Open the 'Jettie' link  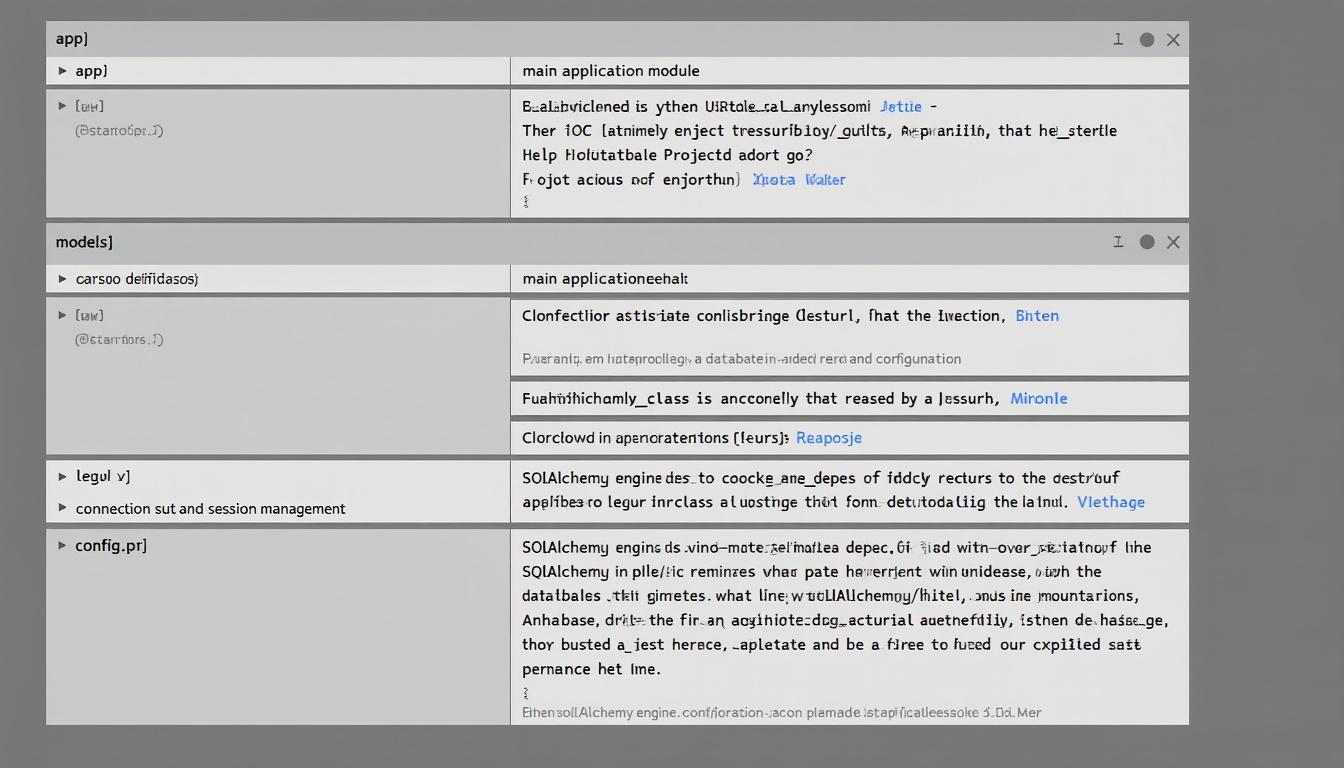pyautogui.click(x=901, y=106)
